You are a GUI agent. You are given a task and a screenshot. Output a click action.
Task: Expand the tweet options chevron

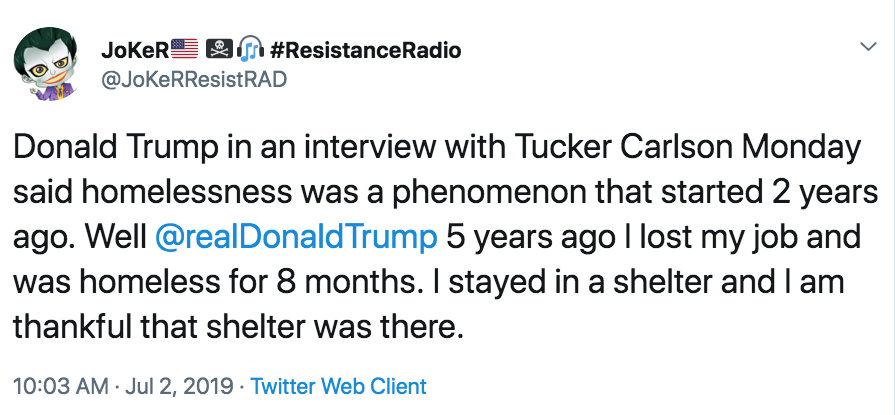click(868, 46)
